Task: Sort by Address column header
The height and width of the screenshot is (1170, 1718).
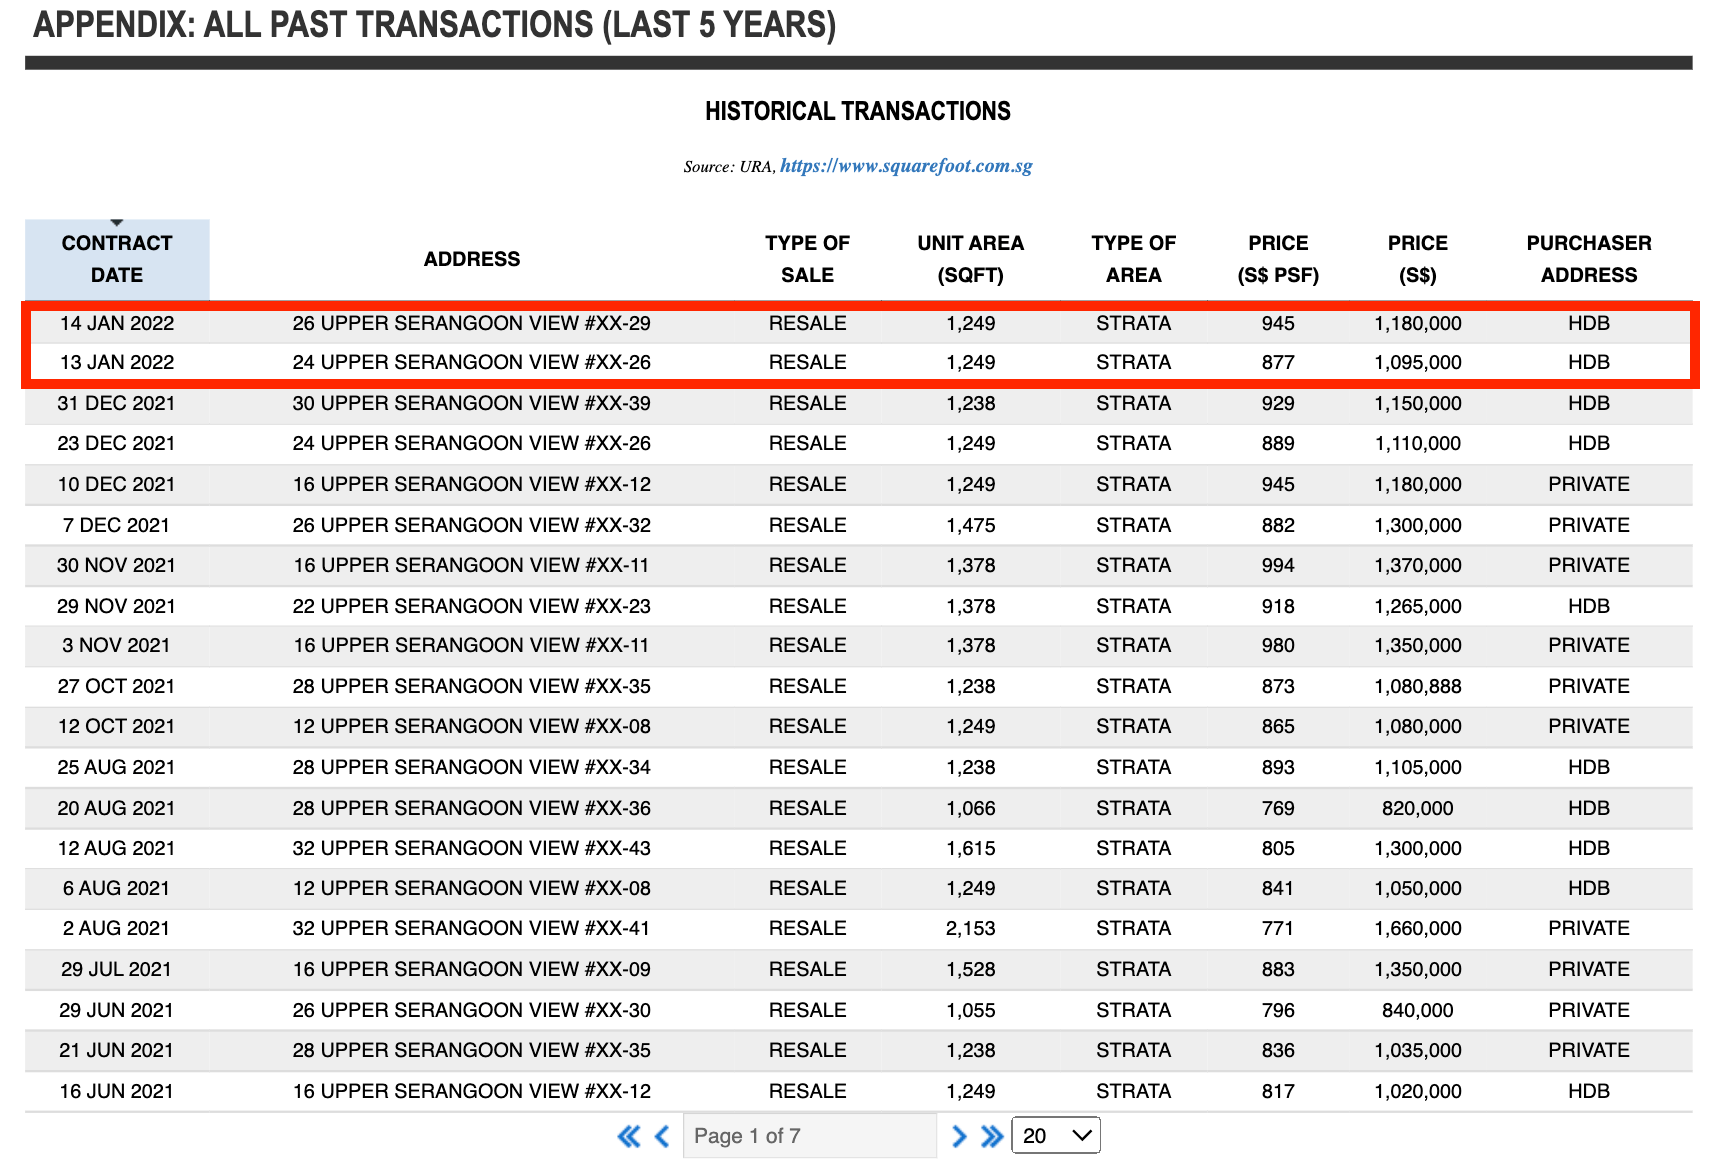Action: coord(472,259)
